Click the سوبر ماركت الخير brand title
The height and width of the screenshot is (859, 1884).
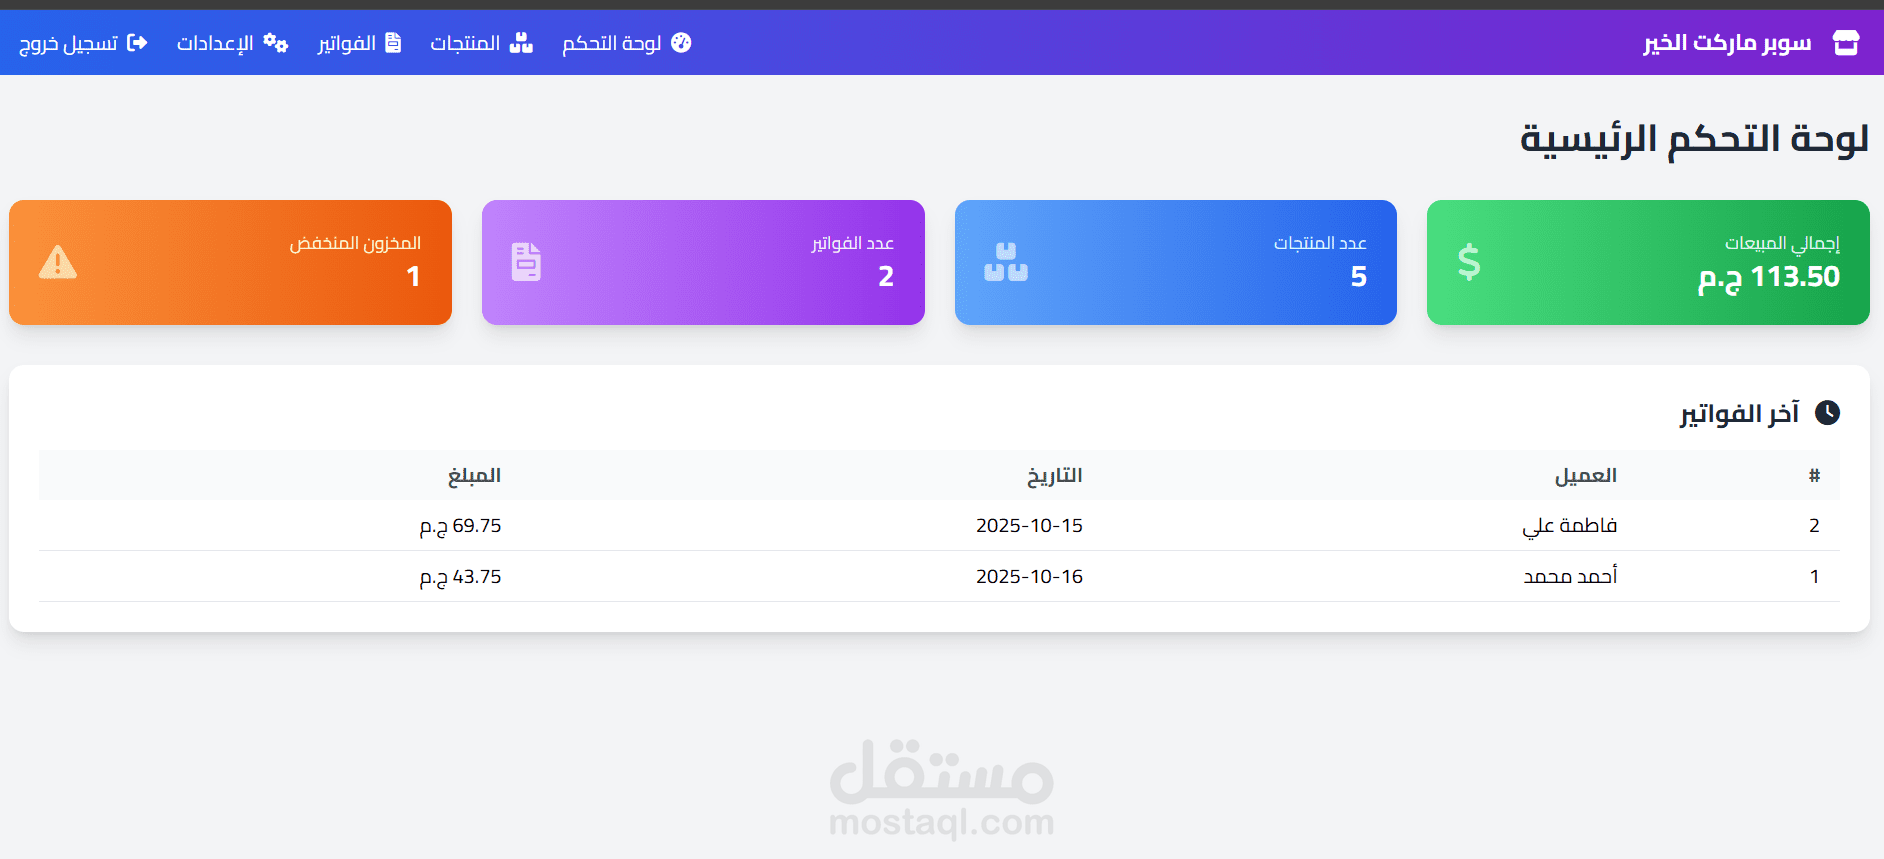point(1727,42)
